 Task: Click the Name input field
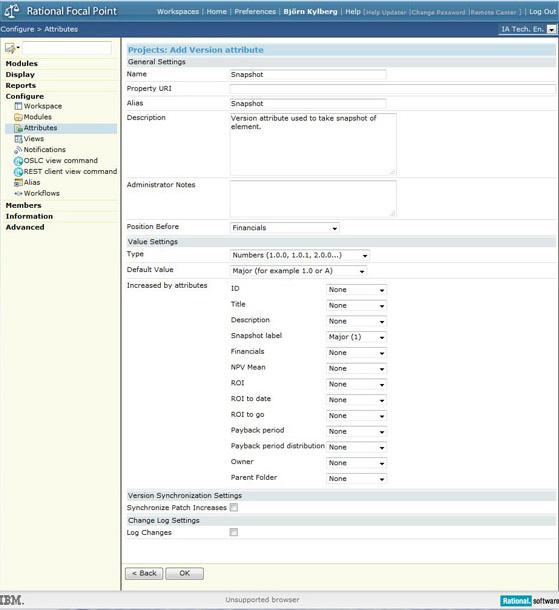tap(308, 75)
